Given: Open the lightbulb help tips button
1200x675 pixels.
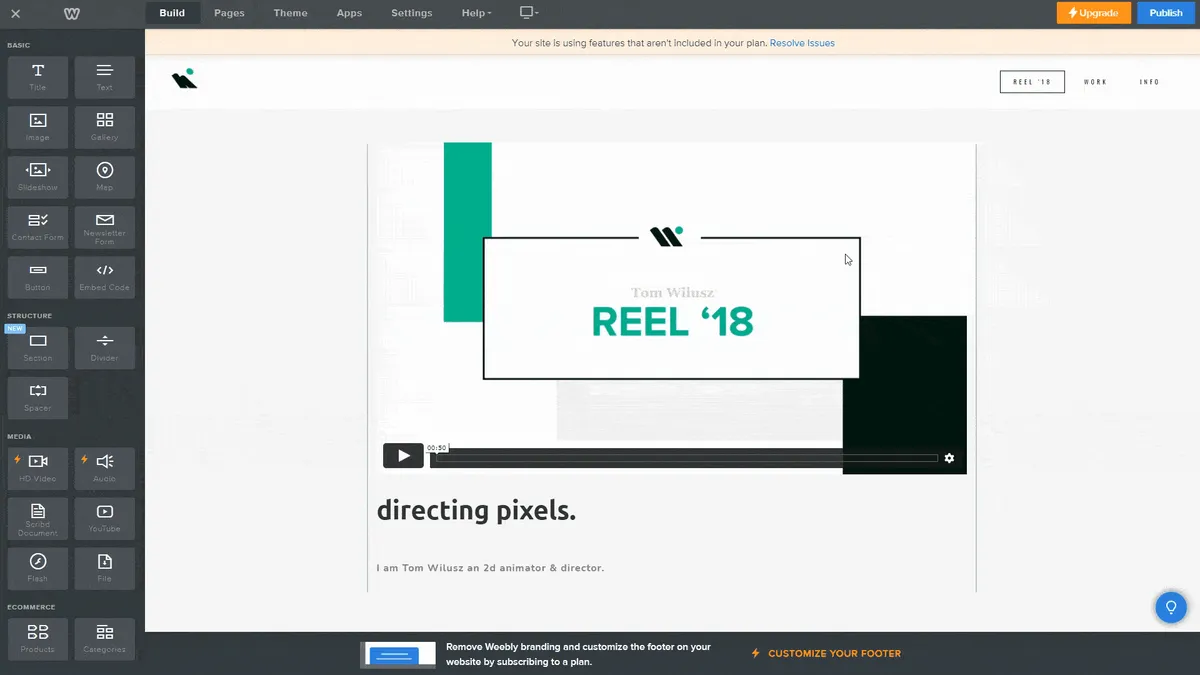Looking at the screenshot, I should tap(1171, 607).
